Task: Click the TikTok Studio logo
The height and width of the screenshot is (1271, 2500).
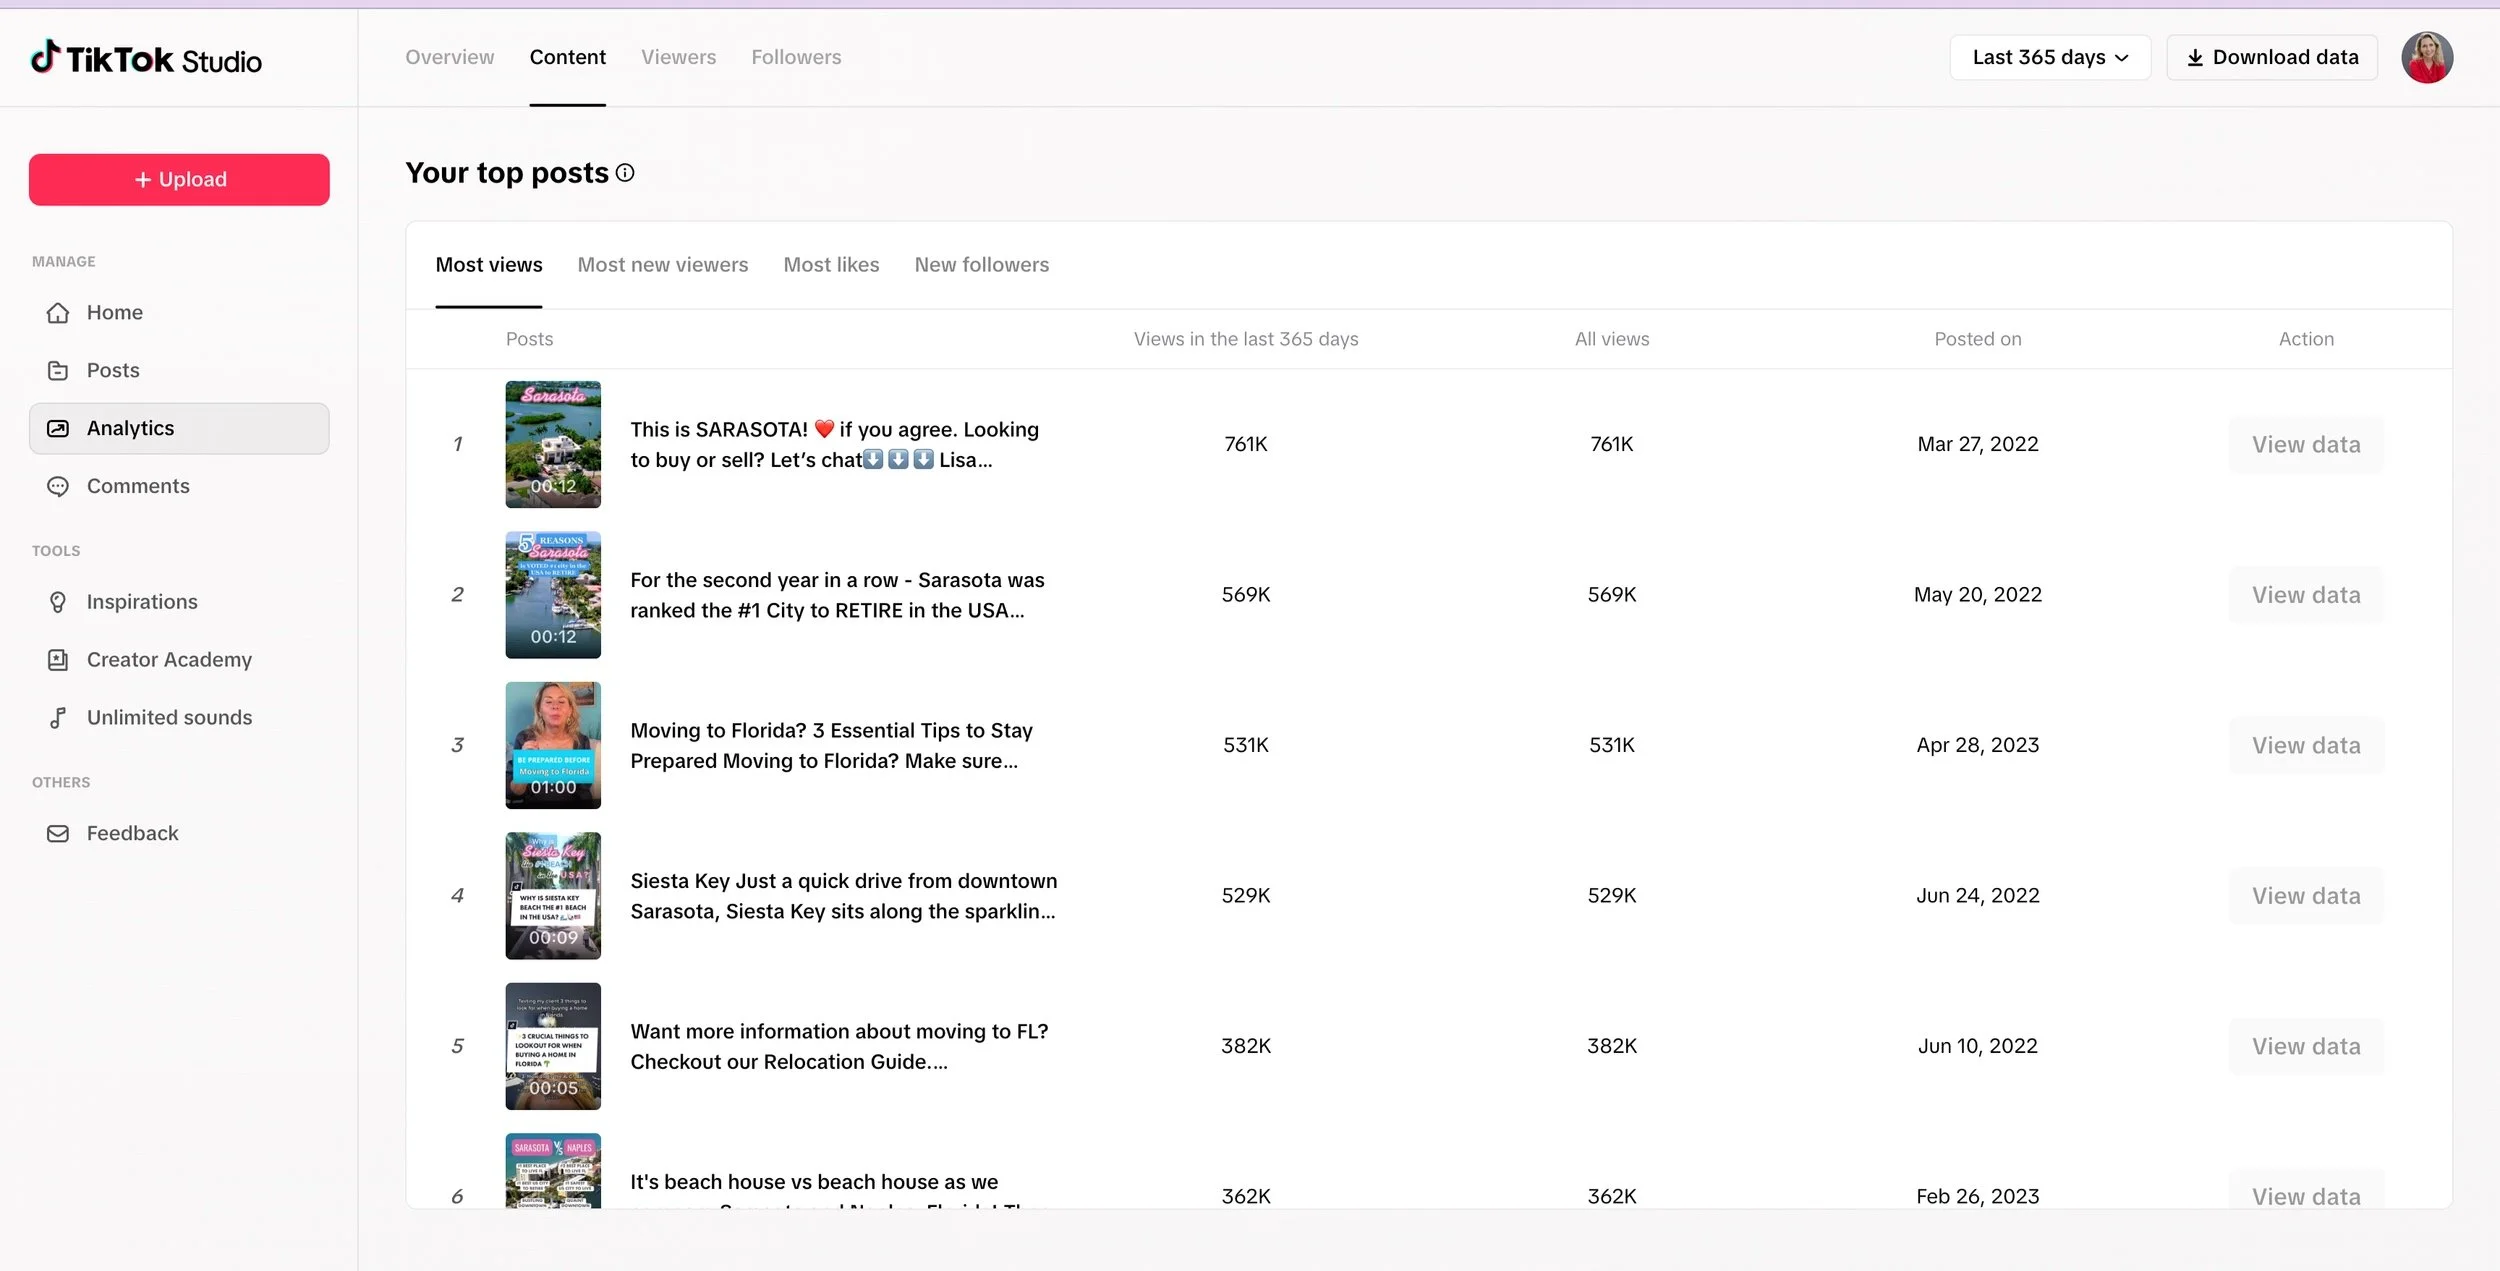Action: point(146,59)
